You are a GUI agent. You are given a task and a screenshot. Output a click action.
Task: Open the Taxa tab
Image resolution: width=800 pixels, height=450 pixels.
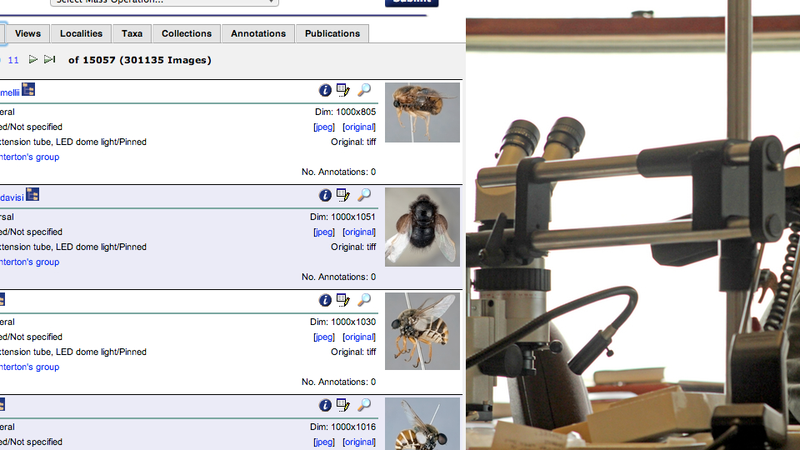click(x=132, y=34)
